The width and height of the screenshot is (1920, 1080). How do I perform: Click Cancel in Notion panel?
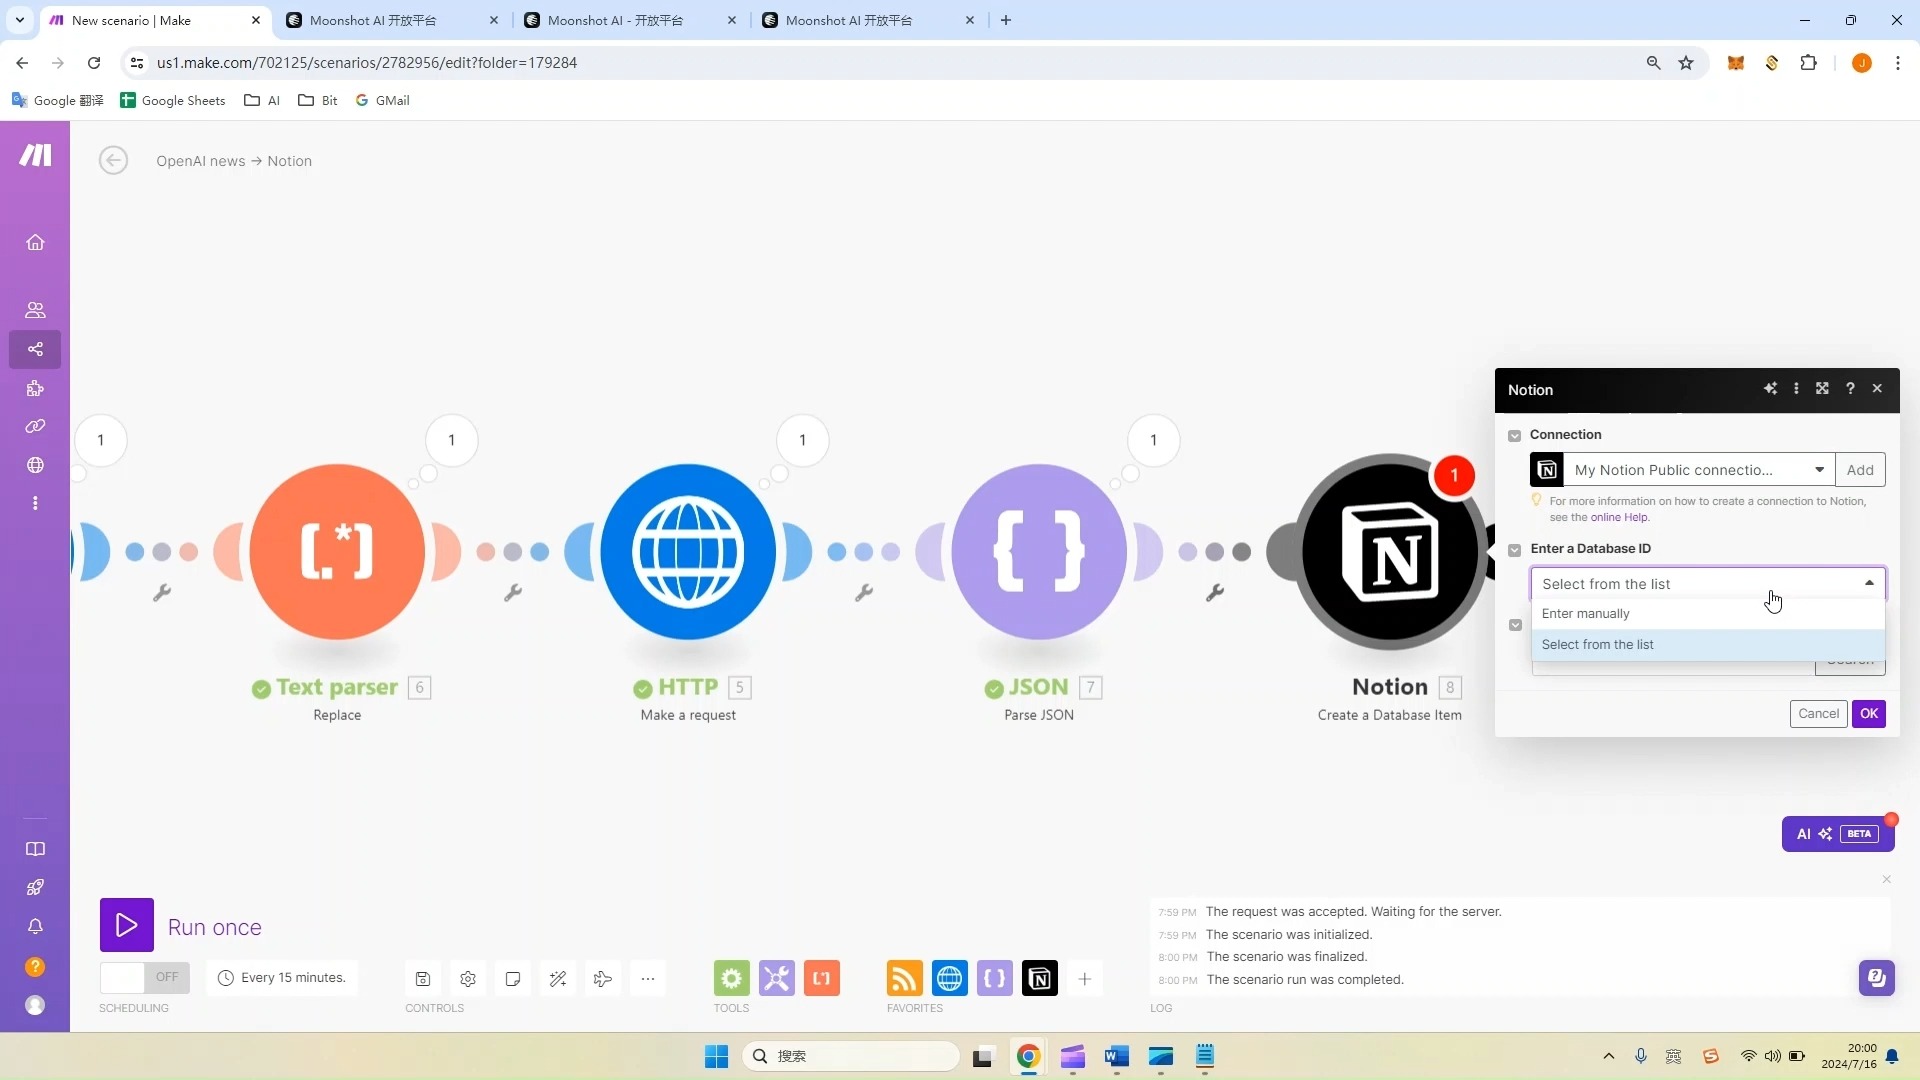[x=1818, y=714]
